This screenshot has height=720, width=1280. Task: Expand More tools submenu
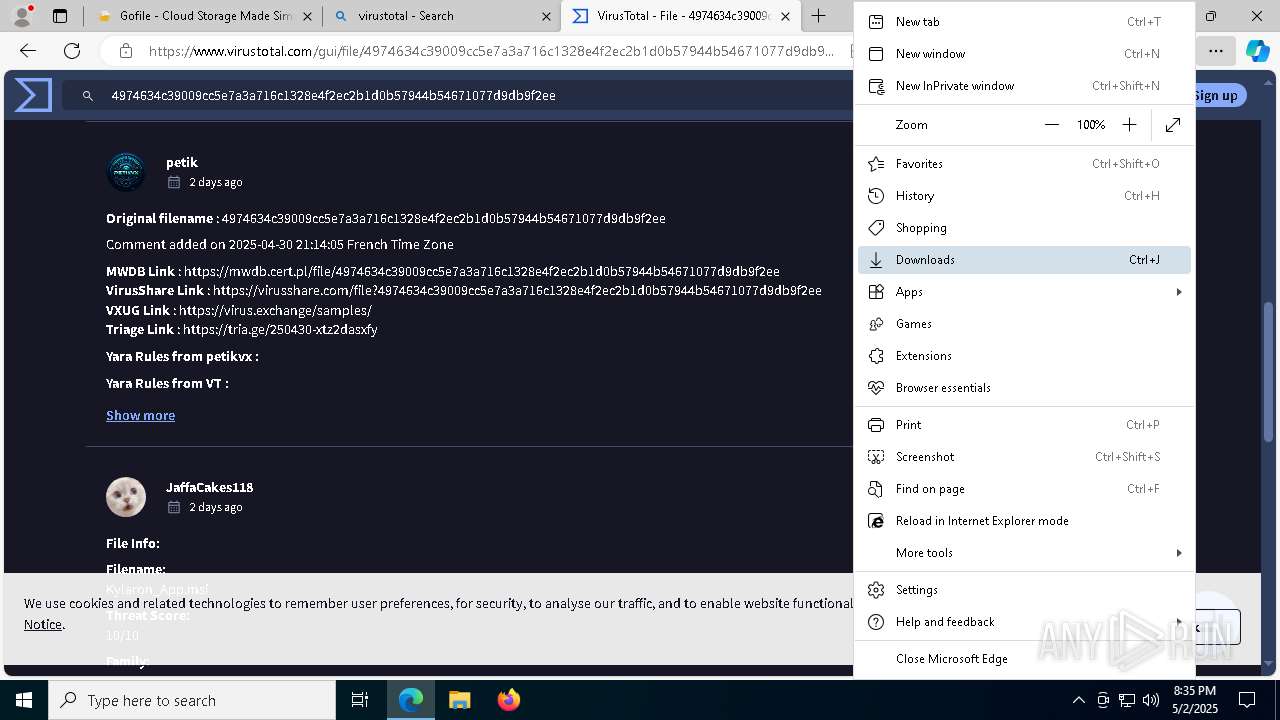(1024, 553)
